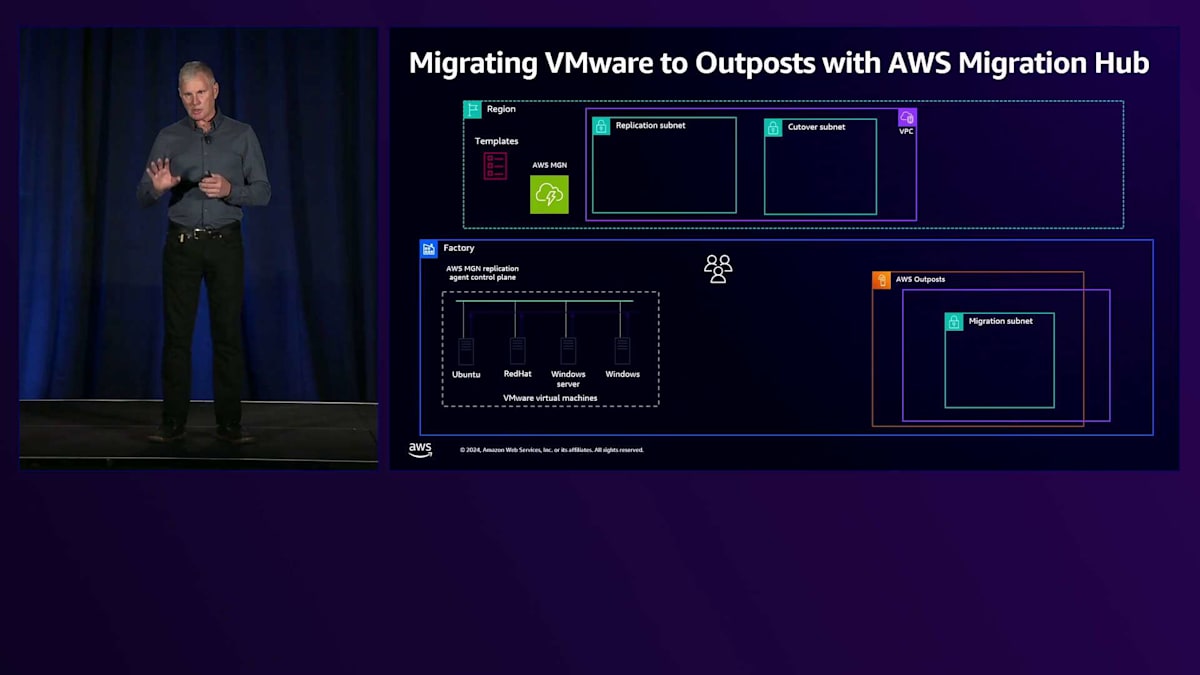Click the RedHat server icon
This screenshot has width=1200, height=675.
pyautogui.click(x=517, y=351)
